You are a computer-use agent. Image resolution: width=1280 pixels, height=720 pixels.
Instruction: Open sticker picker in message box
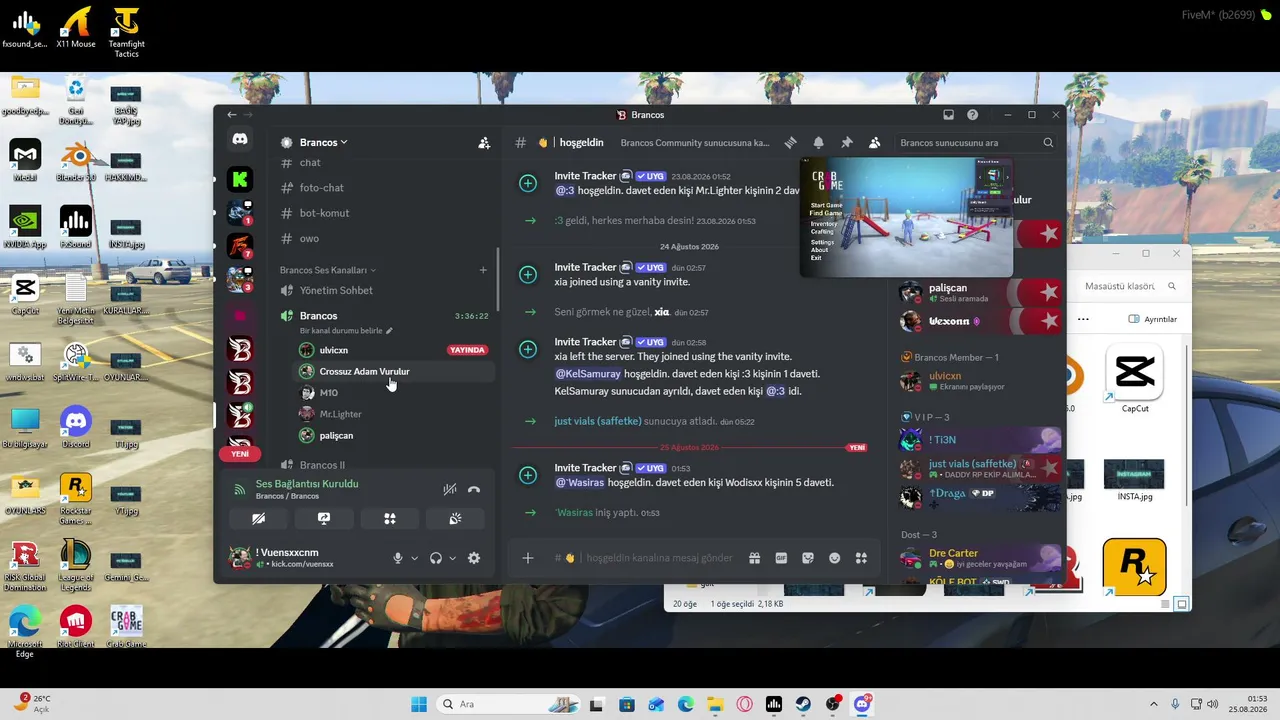[808, 558]
